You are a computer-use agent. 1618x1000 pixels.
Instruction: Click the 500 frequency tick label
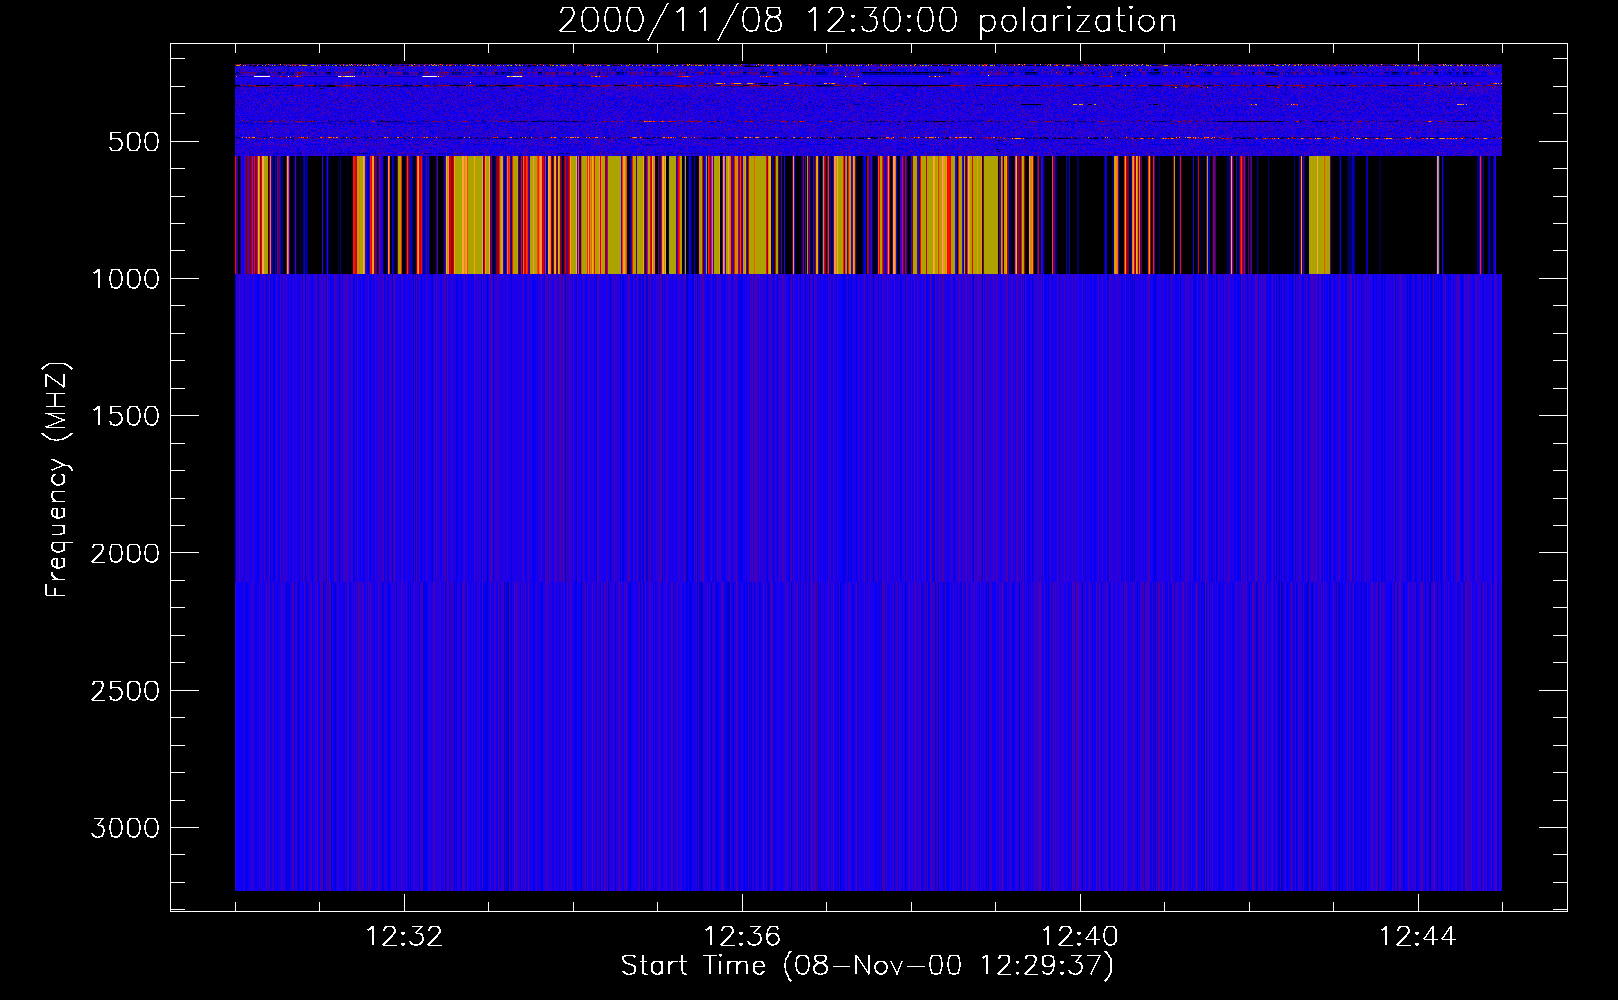(134, 142)
